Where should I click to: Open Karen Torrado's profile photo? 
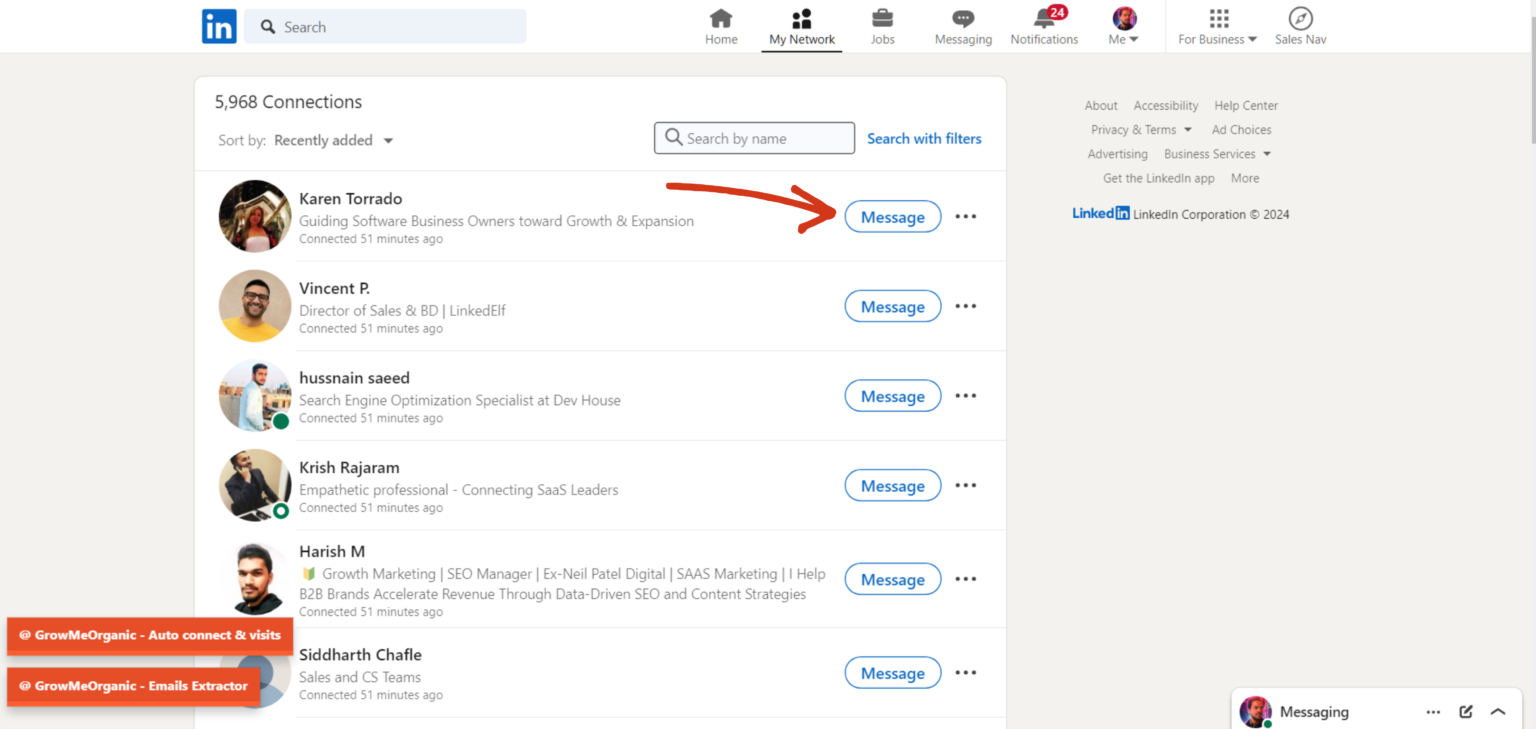[255, 216]
